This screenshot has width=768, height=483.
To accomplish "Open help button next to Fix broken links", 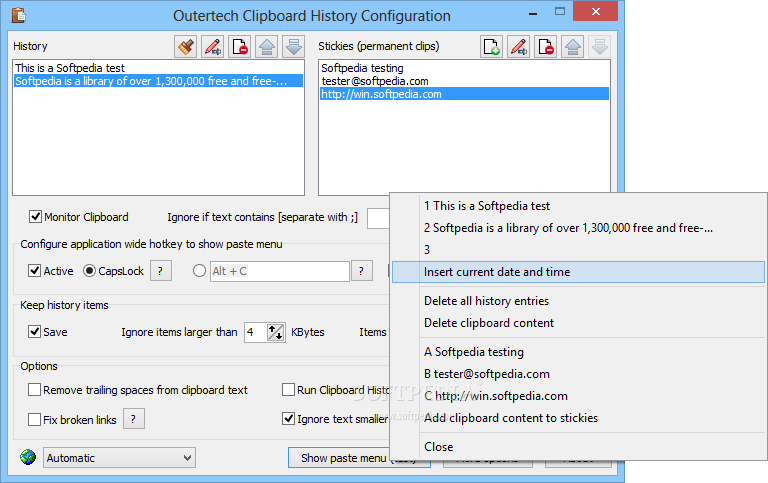I will [x=134, y=419].
